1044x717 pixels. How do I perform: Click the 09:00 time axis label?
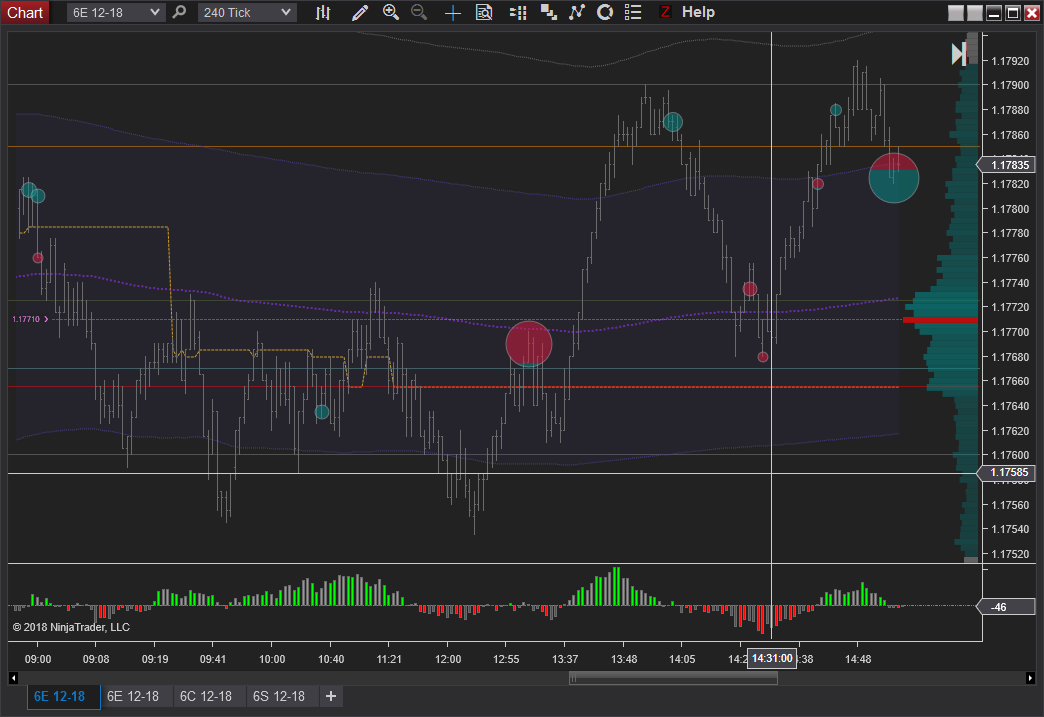point(38,659)
